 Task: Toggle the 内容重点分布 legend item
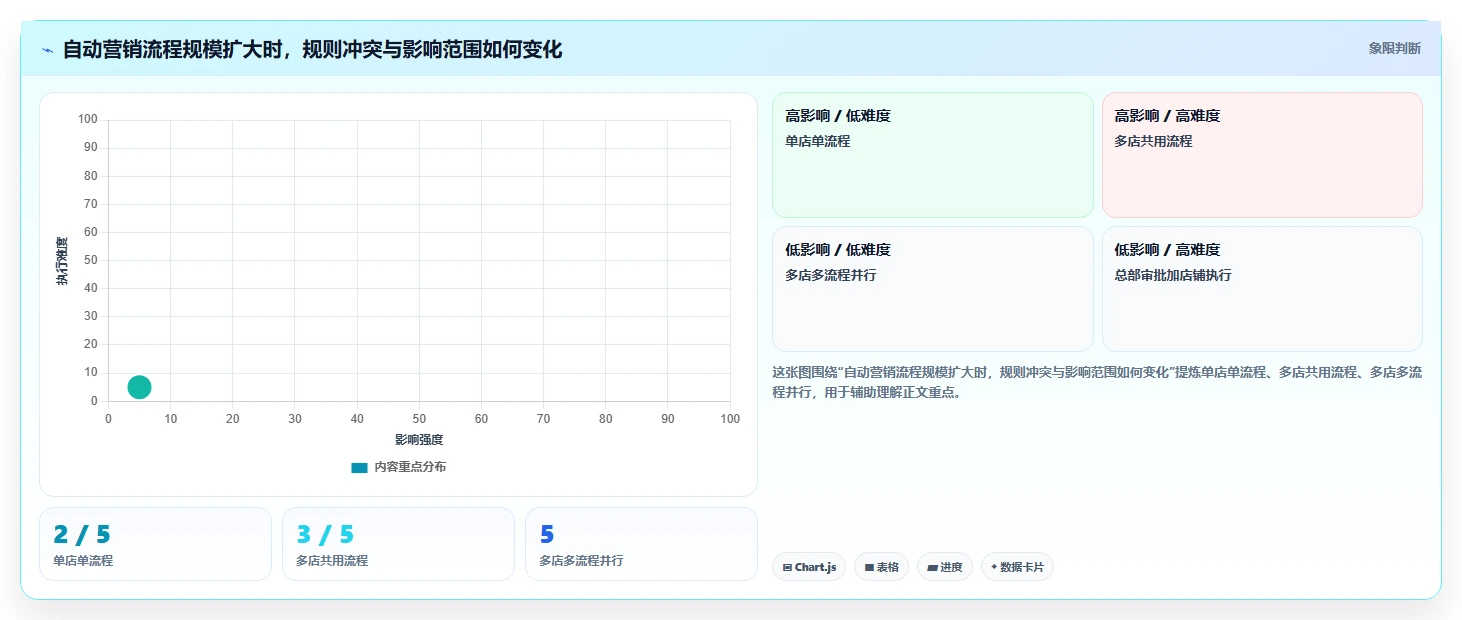(x=399, y=467)
